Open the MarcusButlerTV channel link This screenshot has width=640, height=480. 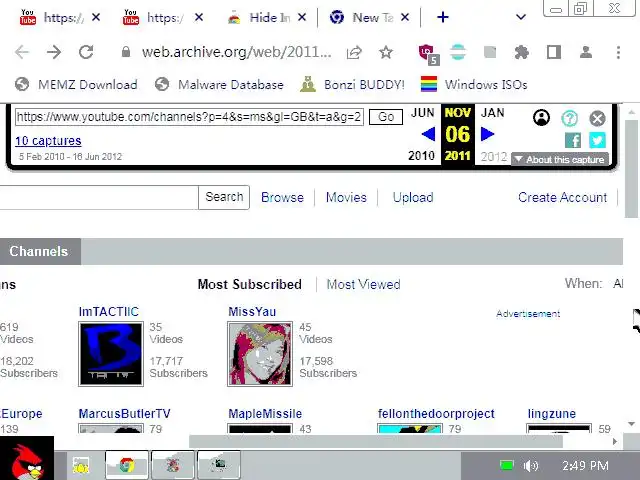click(x=124, y=414)
